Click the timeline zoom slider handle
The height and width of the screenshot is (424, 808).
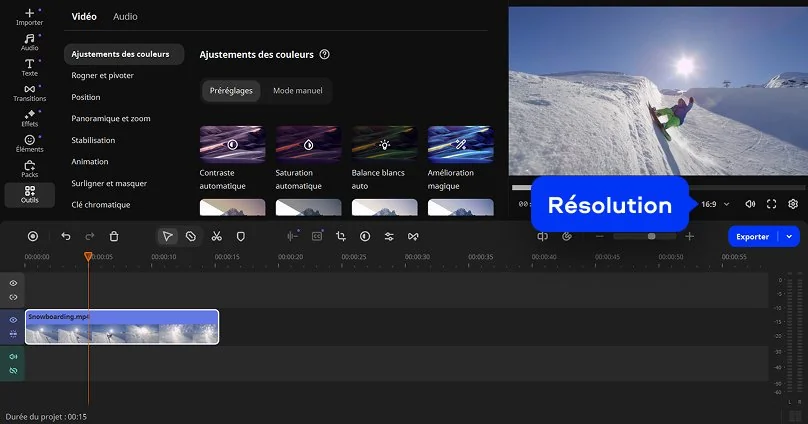click(651, 236)
